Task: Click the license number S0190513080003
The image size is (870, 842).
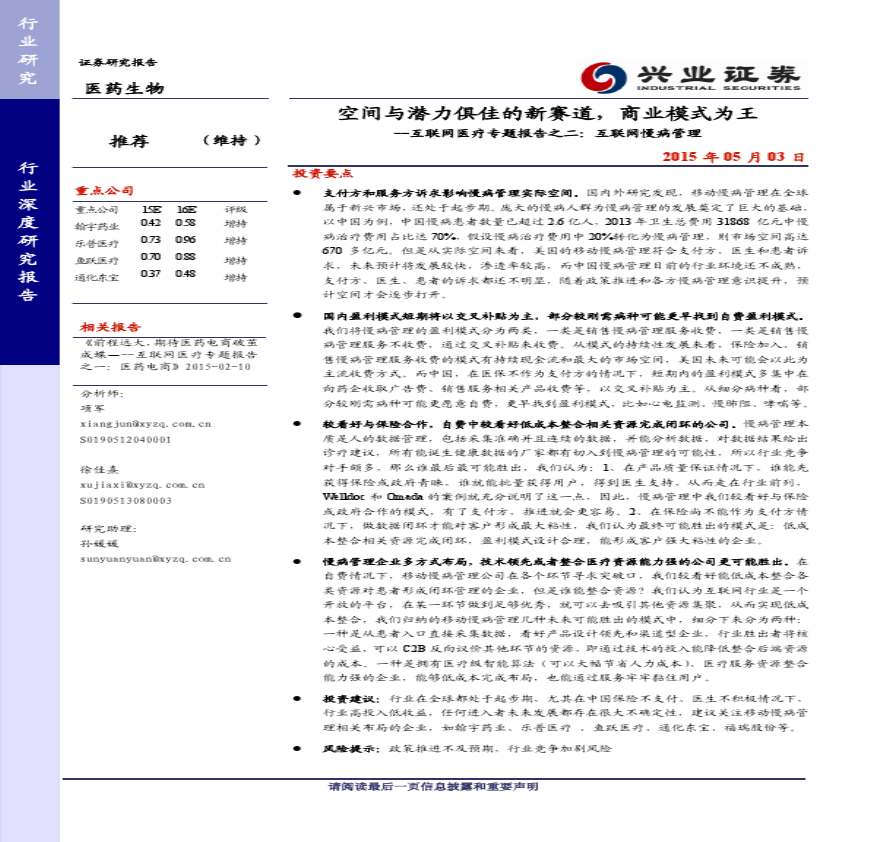Action: pos(125,501)
